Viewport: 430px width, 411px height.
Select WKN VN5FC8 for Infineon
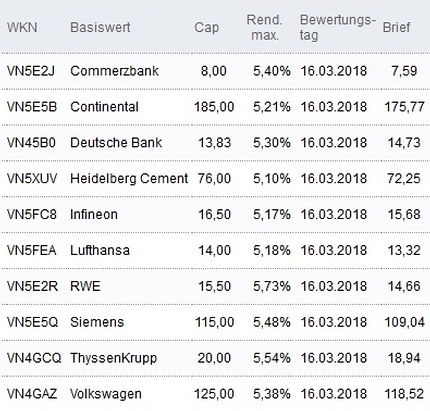[32, 214]
